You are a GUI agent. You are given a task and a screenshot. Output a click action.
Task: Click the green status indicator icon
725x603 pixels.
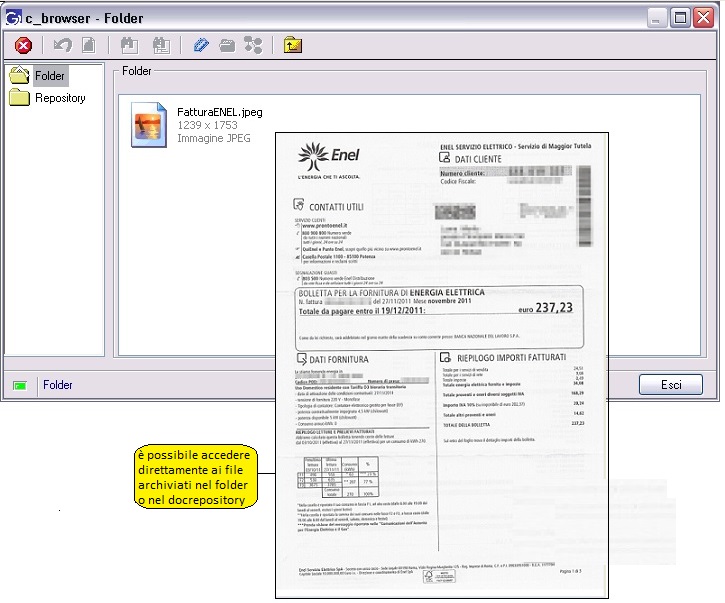pyautogui.click(x=20, y=386)
